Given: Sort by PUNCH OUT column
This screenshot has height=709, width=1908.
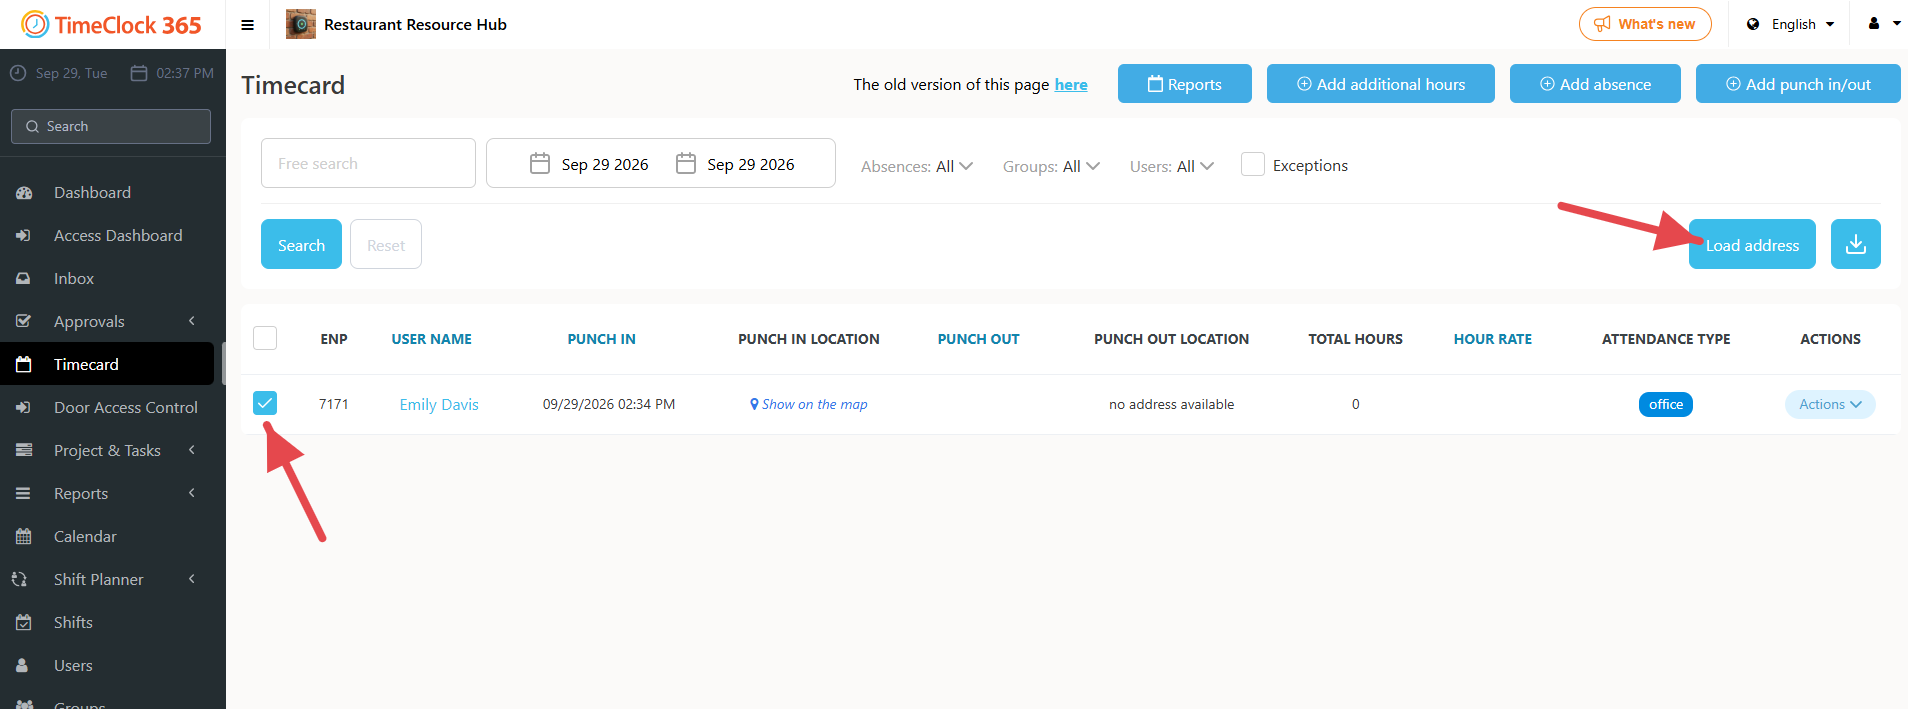Looking at the screenshot, I should 979,339.
